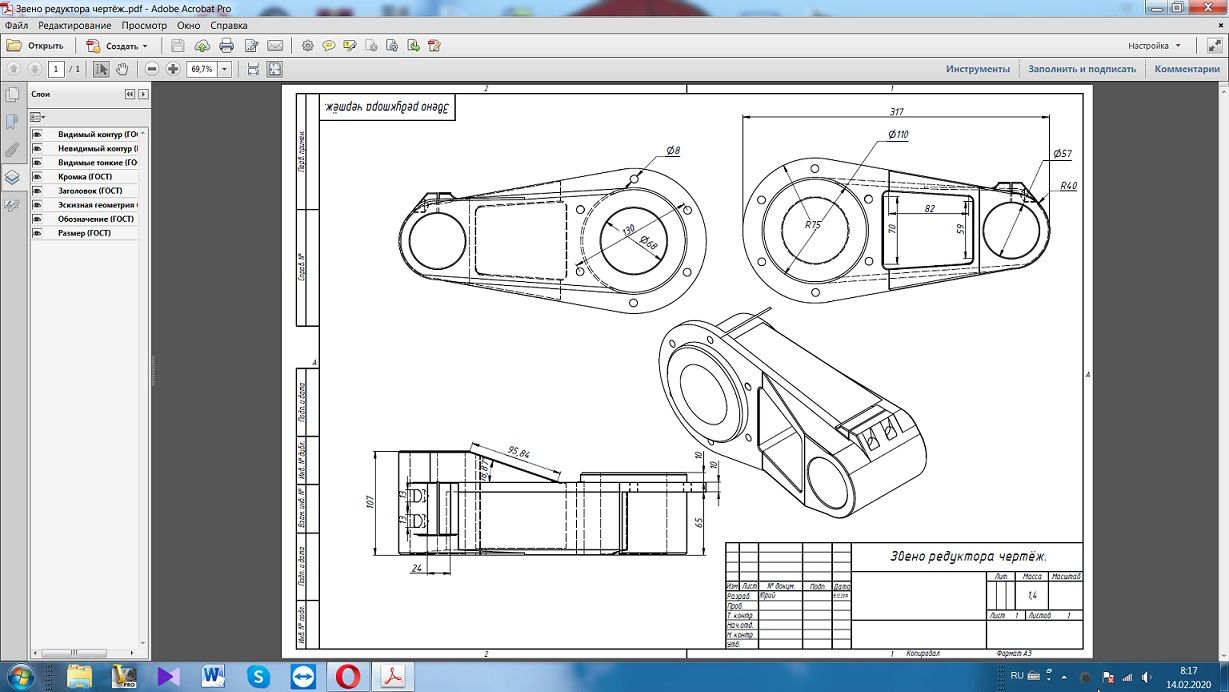Select the Hand pan tool

(x=122, y=69)
